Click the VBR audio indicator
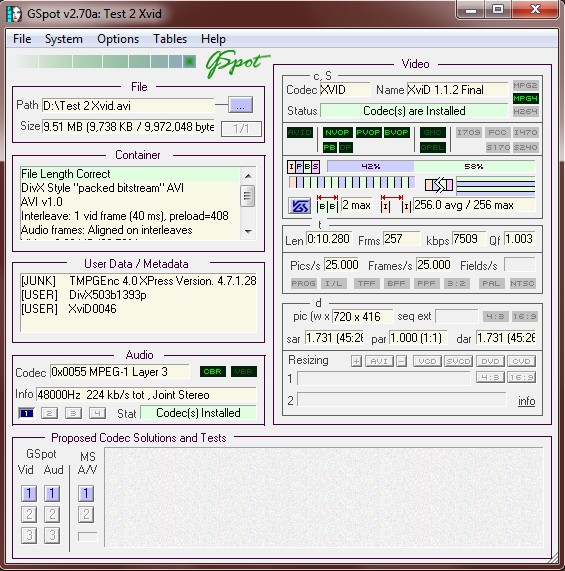This screenshot has width=565, height=571. 244,371
